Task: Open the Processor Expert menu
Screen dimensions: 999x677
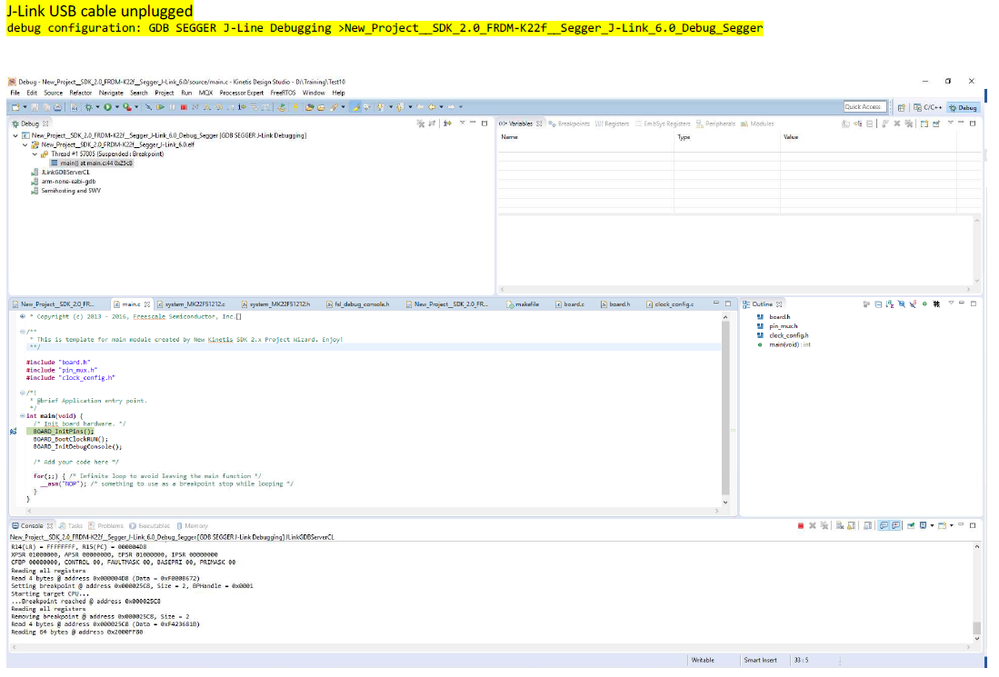Action: 241,93
